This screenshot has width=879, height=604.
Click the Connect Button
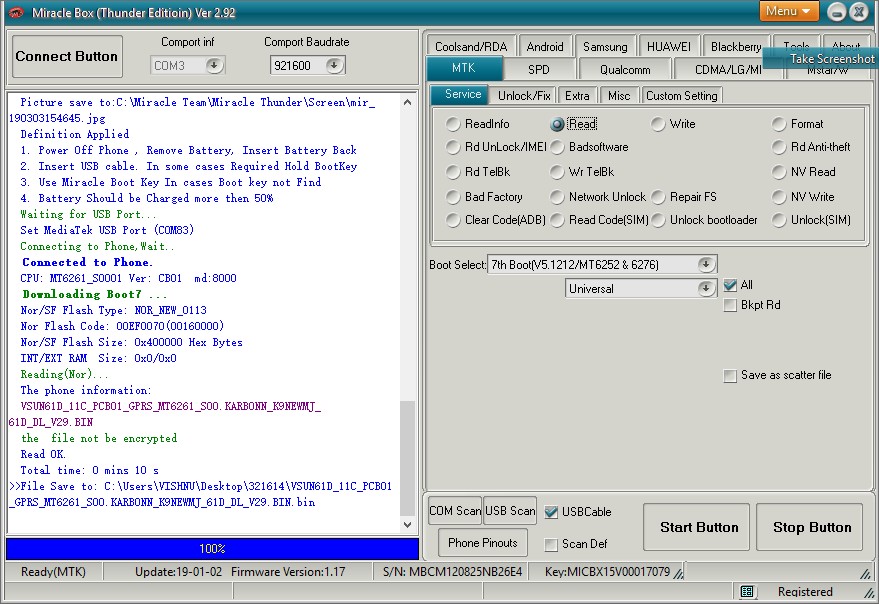pyautogui.click(x=67, y=57)
